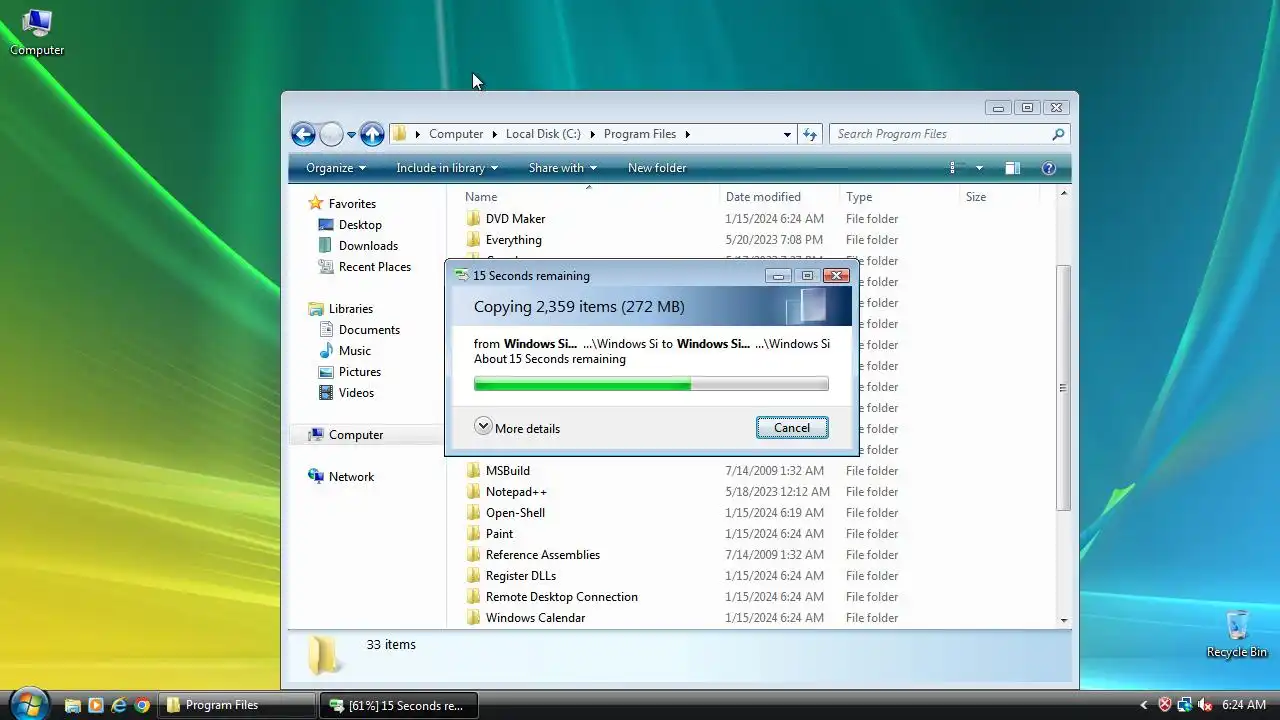Open the Computer desktop icon

coord(37,32)
